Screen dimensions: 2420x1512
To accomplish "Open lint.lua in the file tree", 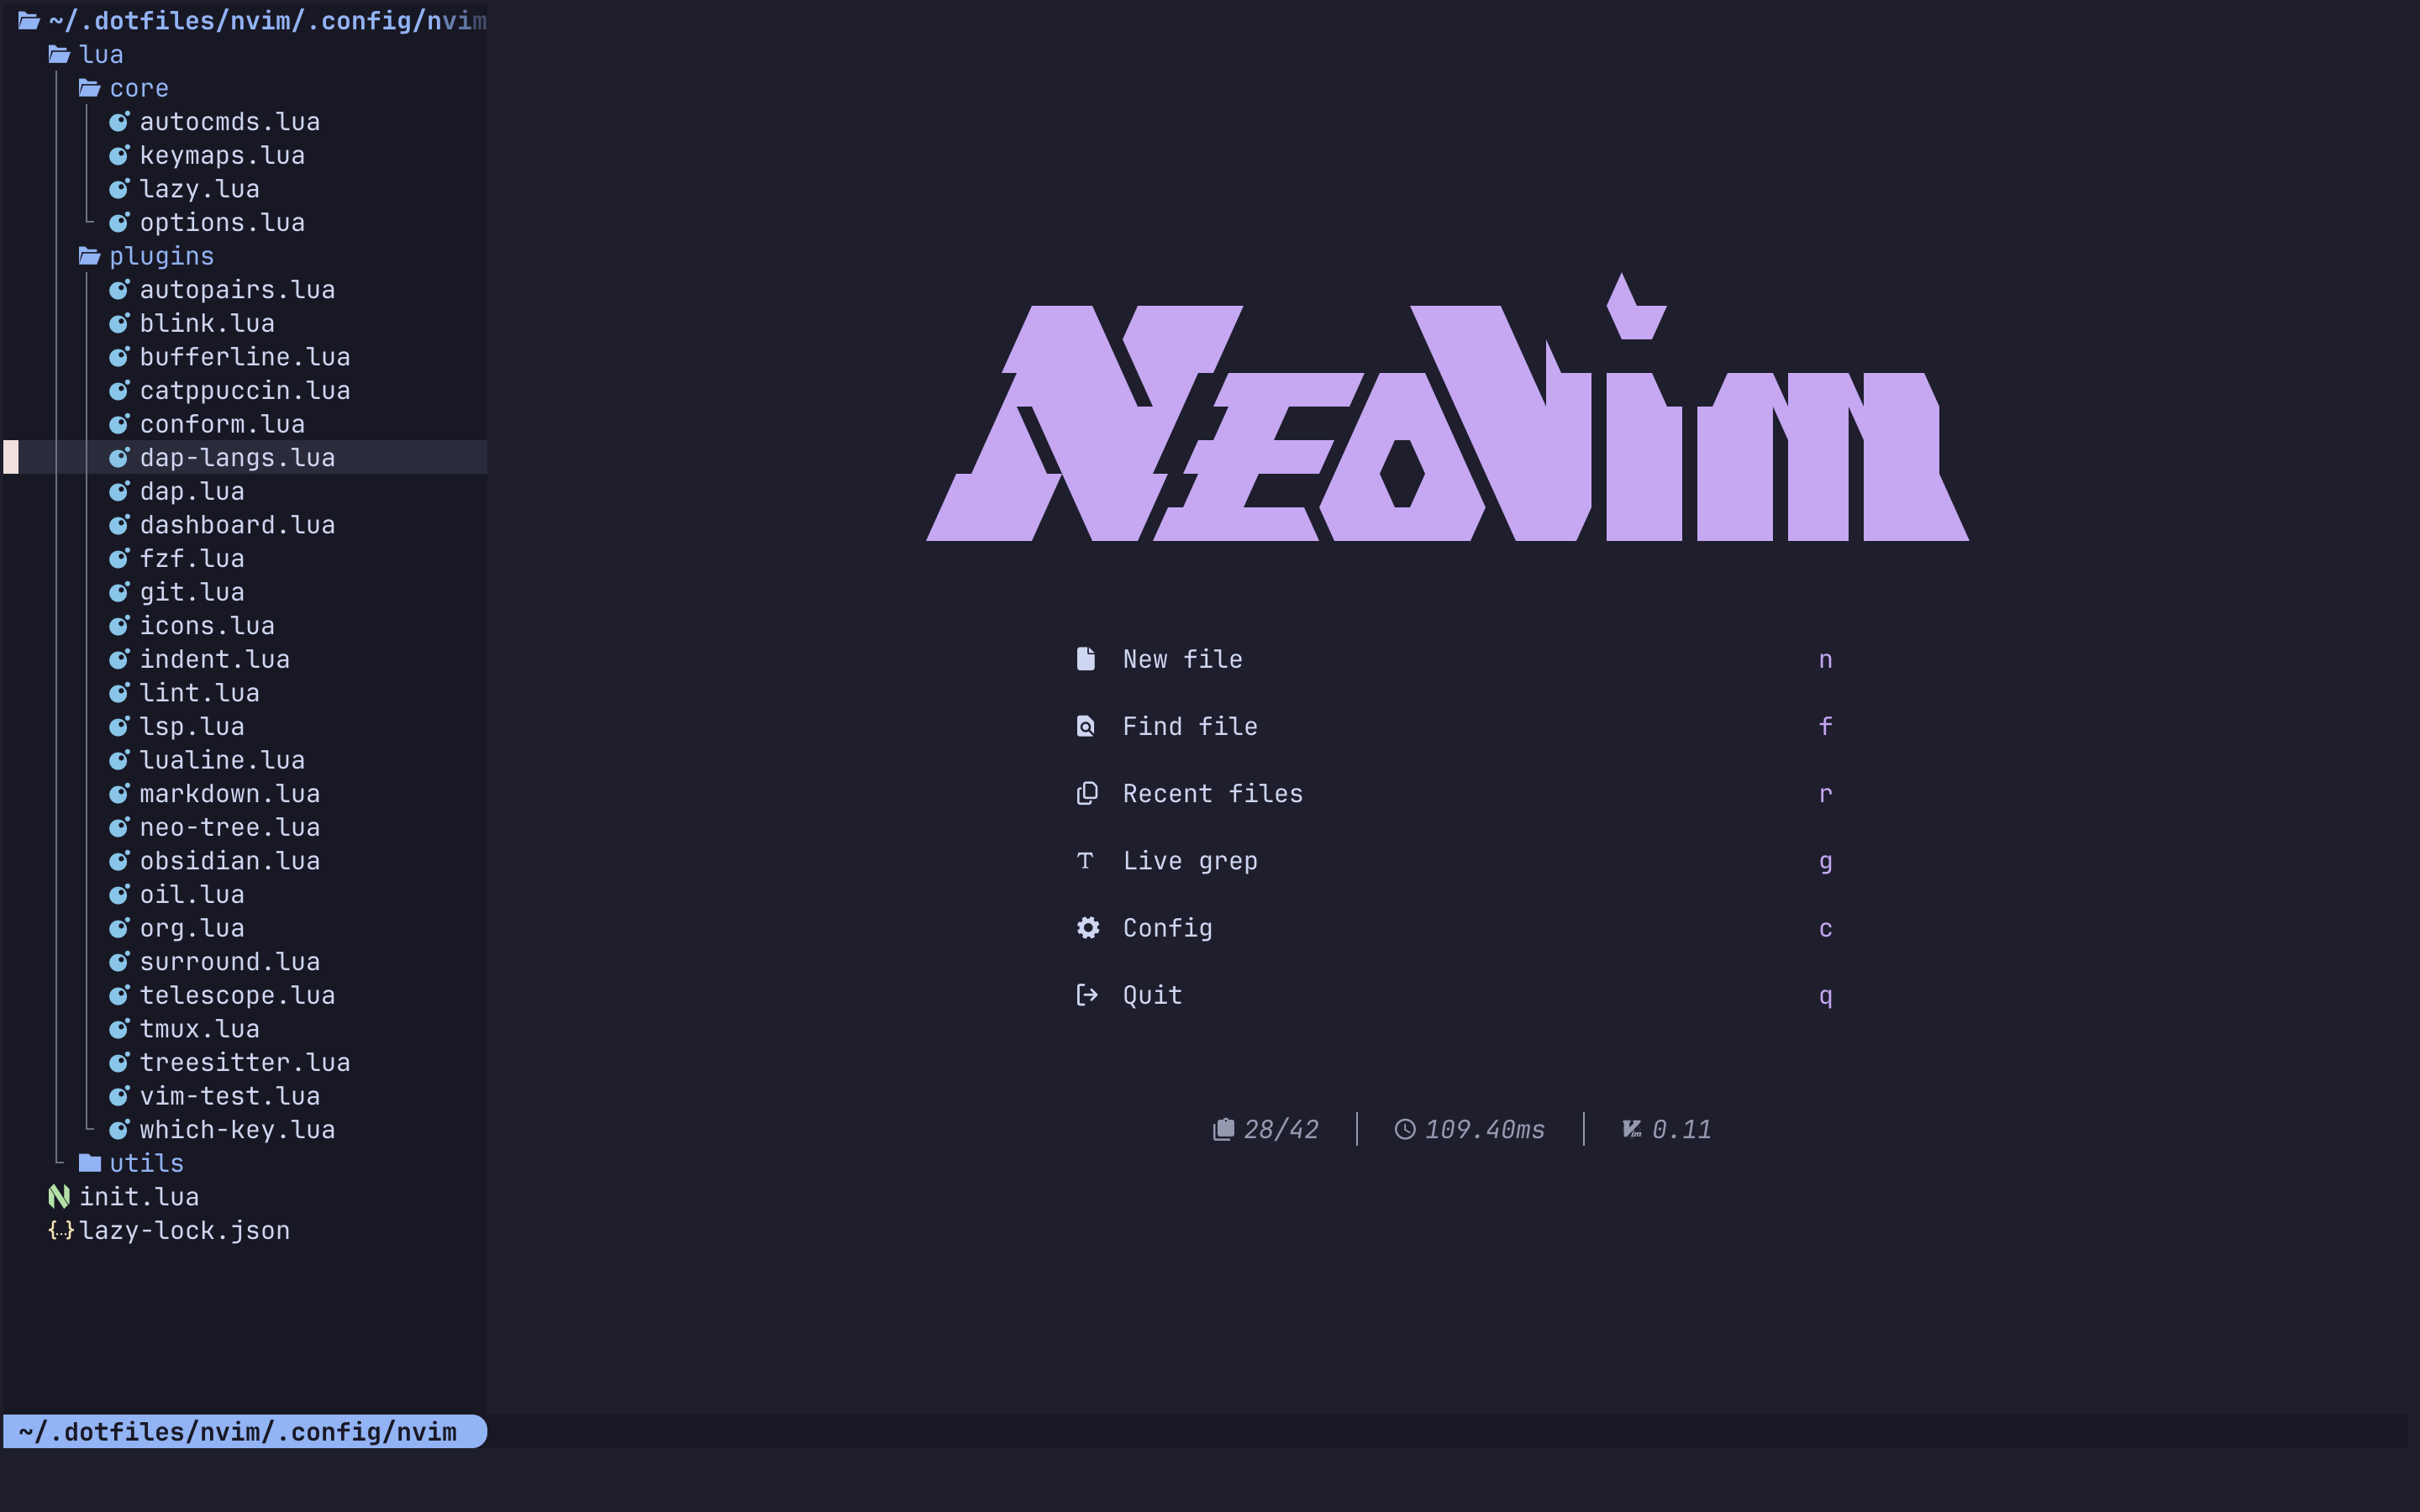I will tap(200, 693).
